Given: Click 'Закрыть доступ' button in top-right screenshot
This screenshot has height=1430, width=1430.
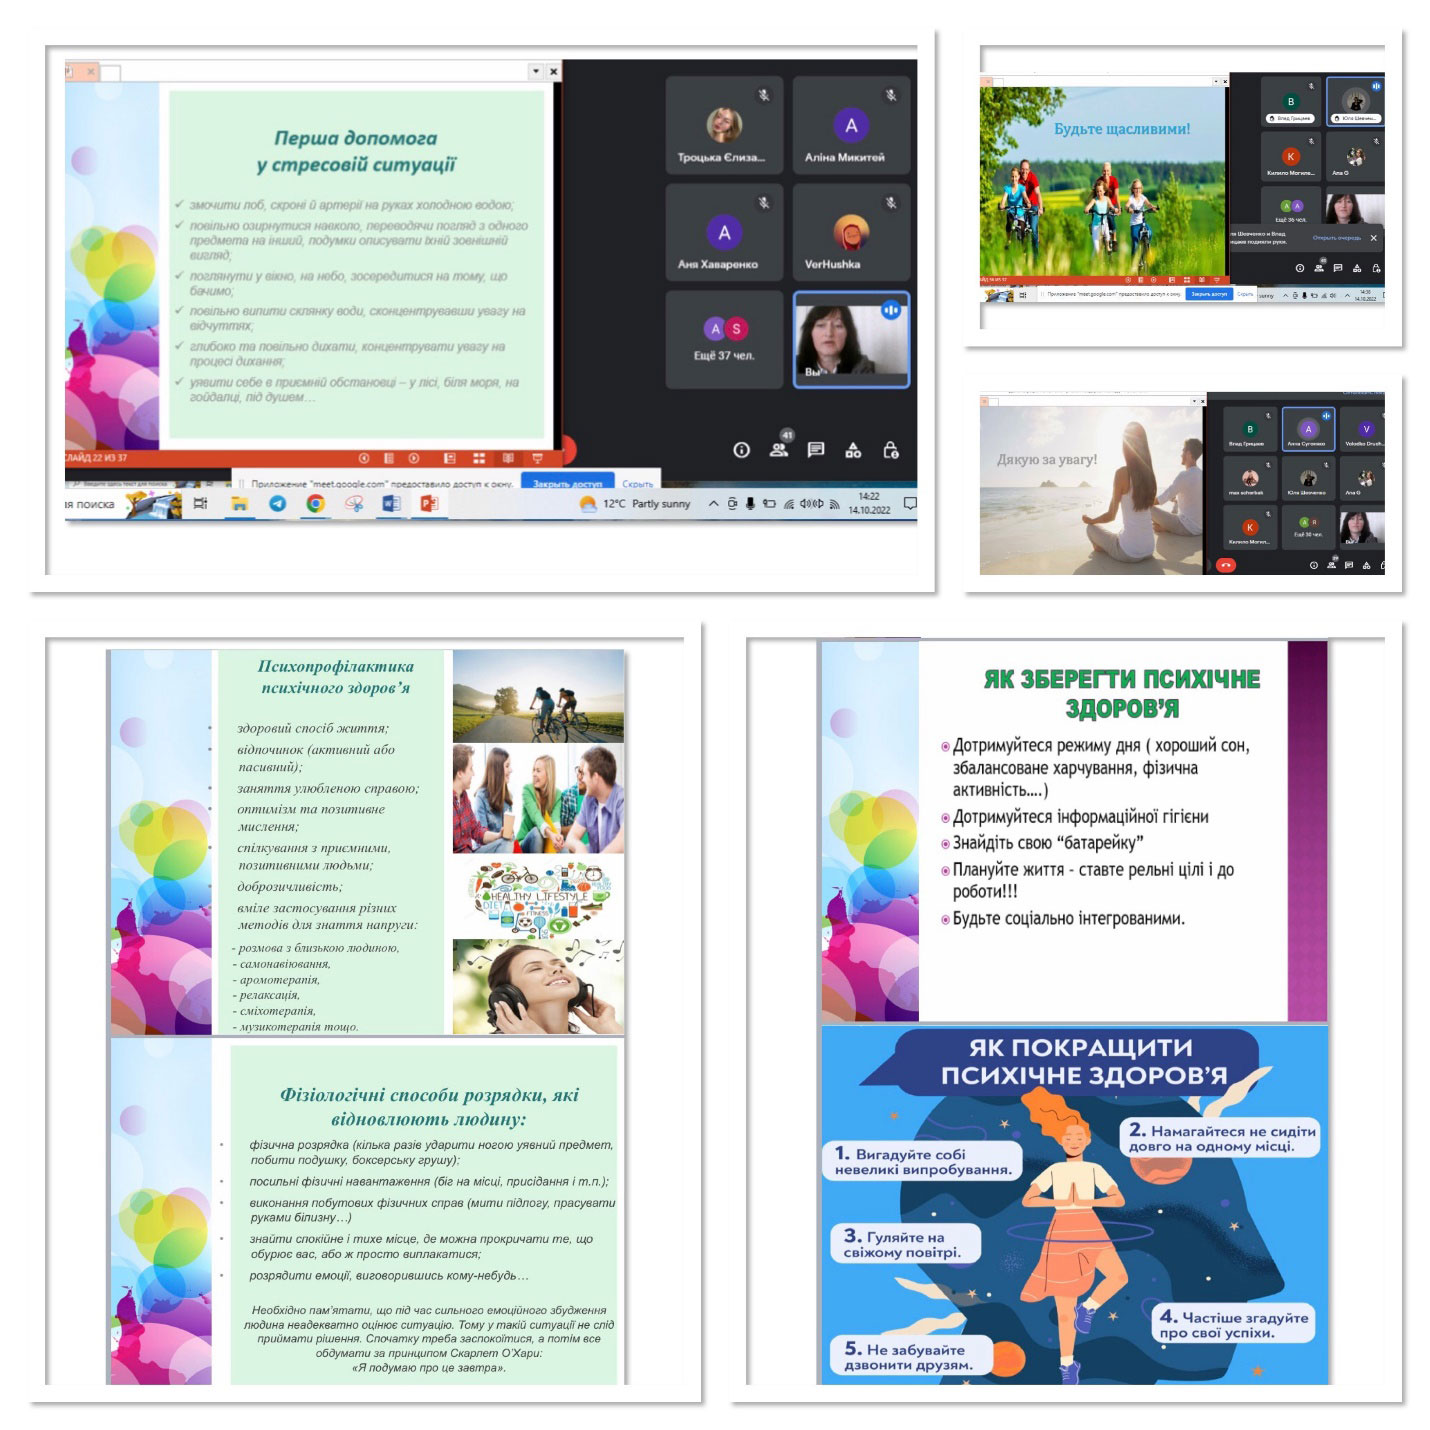Looking at the screenshot, I should (1209, 294).
